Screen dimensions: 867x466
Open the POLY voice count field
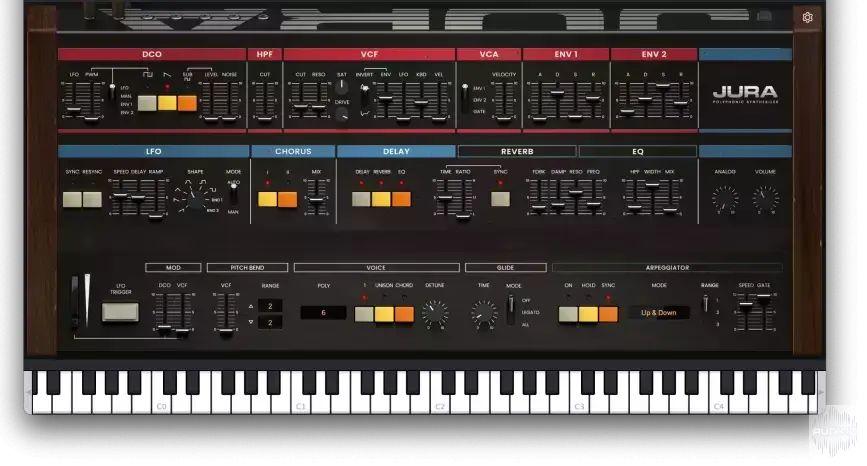click(323, 313)
